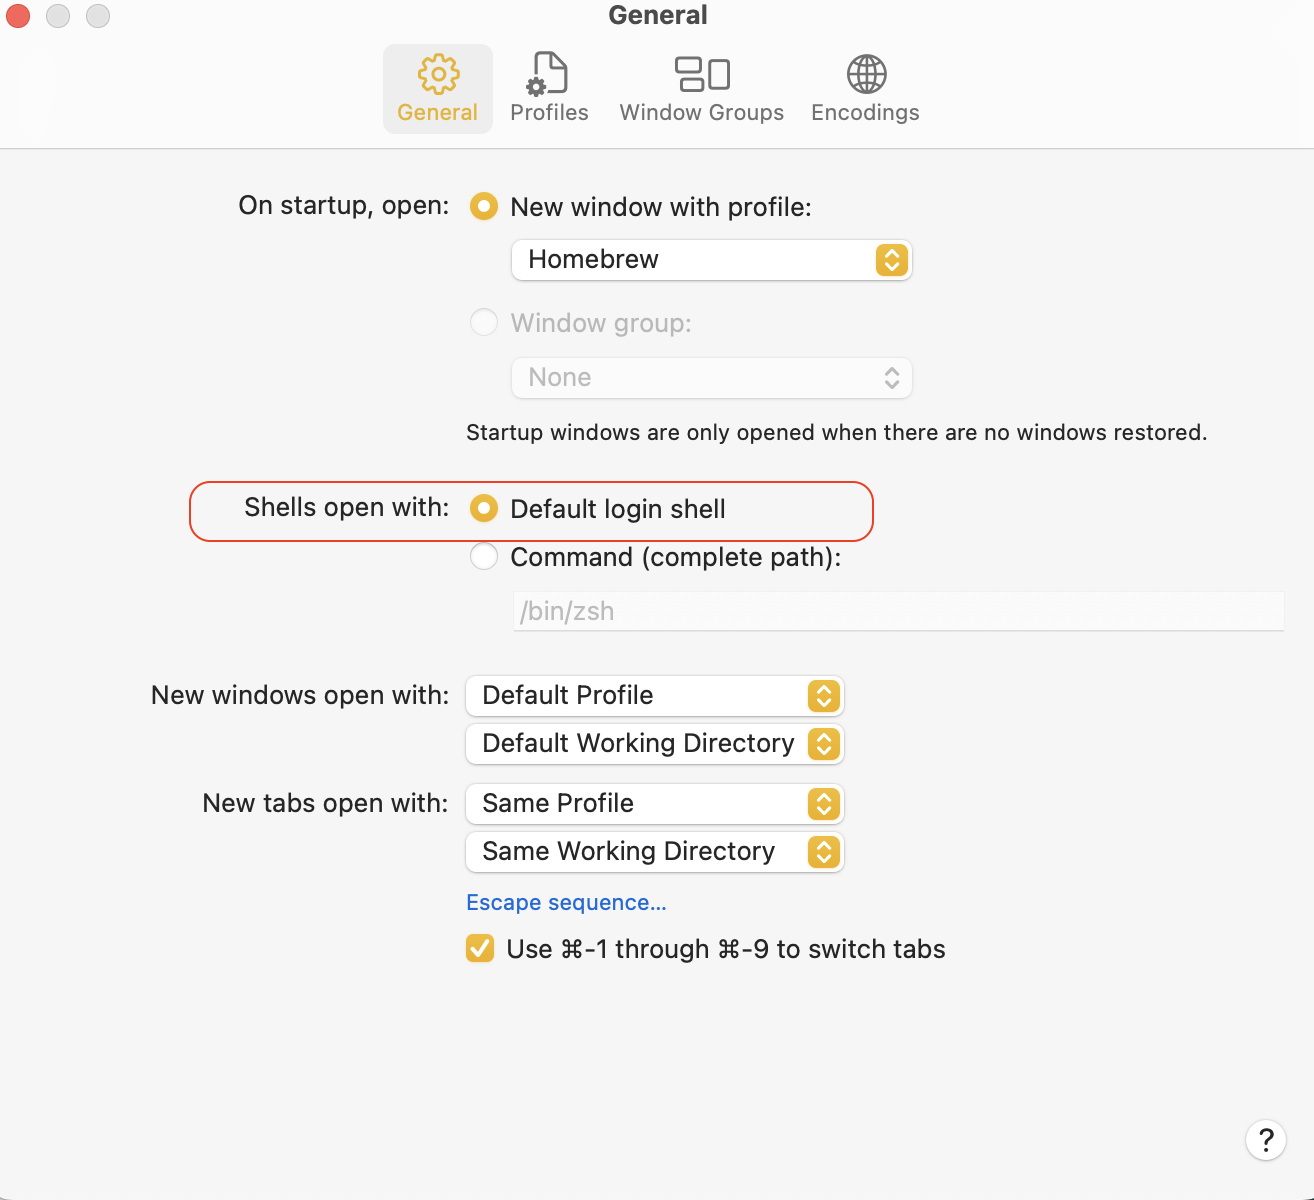Open the "Default Working Directory" dropdown
This screenshot has height=1200, width=1314.
654,743
